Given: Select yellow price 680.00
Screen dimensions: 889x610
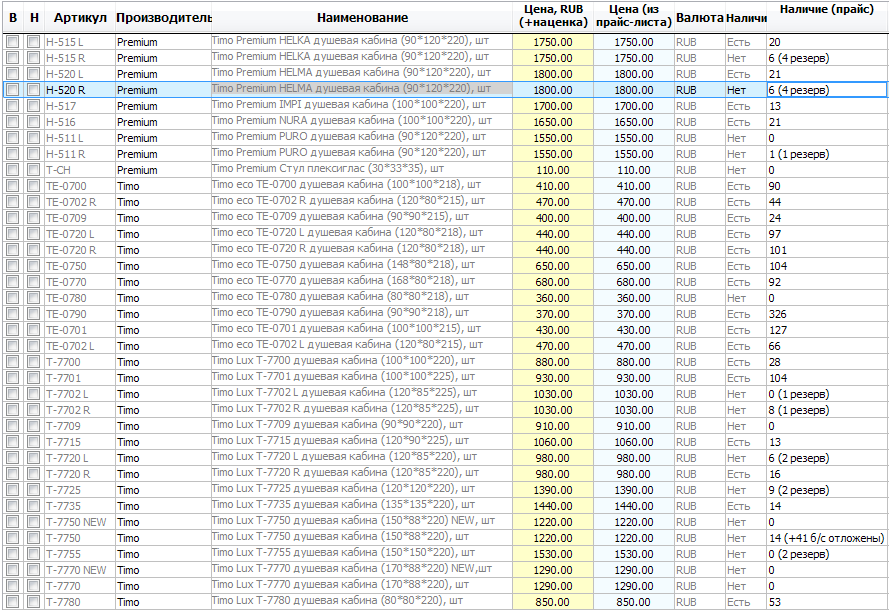Looking at the screenshot, I should click(553, 282).
